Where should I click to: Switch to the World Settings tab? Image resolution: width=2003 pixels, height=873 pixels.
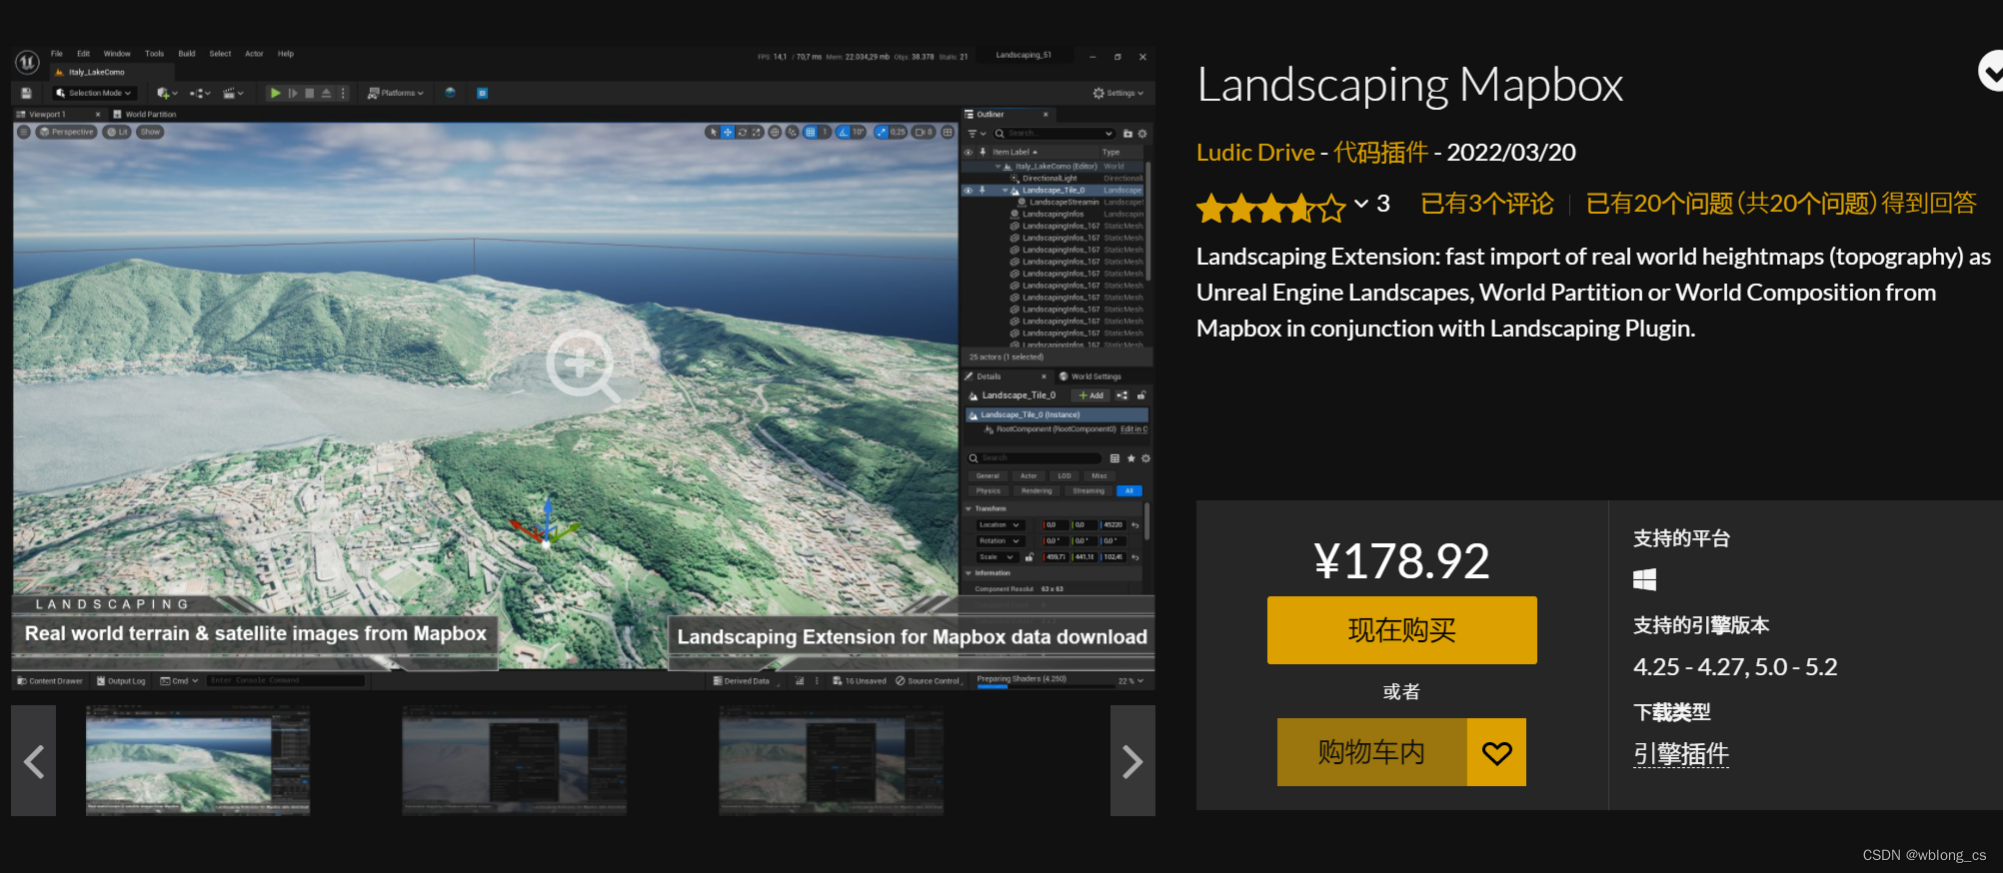(x=1091, y=377)
